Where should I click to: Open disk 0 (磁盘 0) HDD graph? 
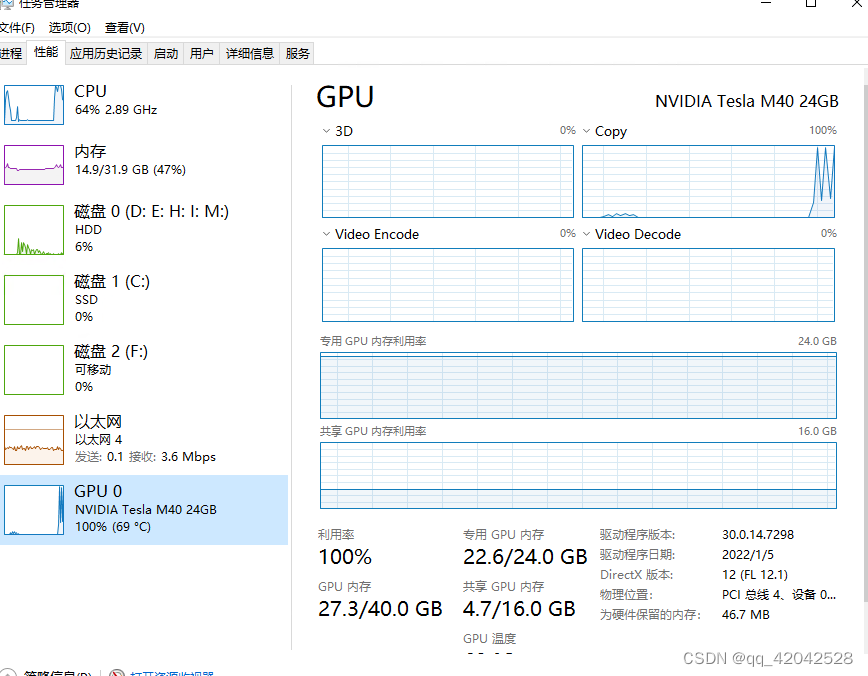pyautogui.click(x=34, y=230)
